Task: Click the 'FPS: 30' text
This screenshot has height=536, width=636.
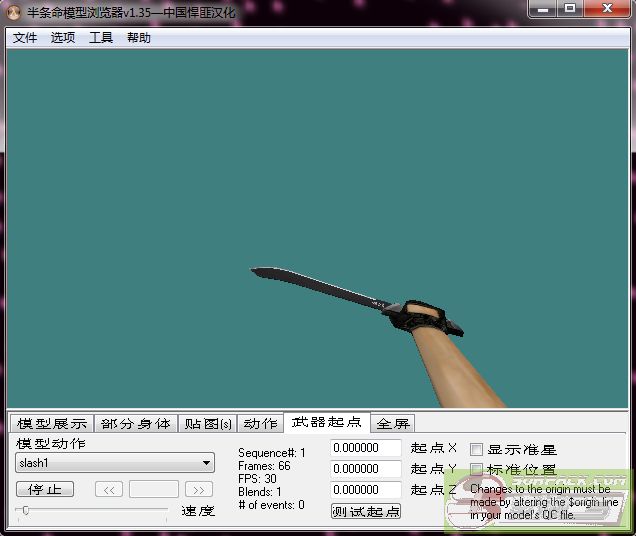Action: click(x=257, y=479)
